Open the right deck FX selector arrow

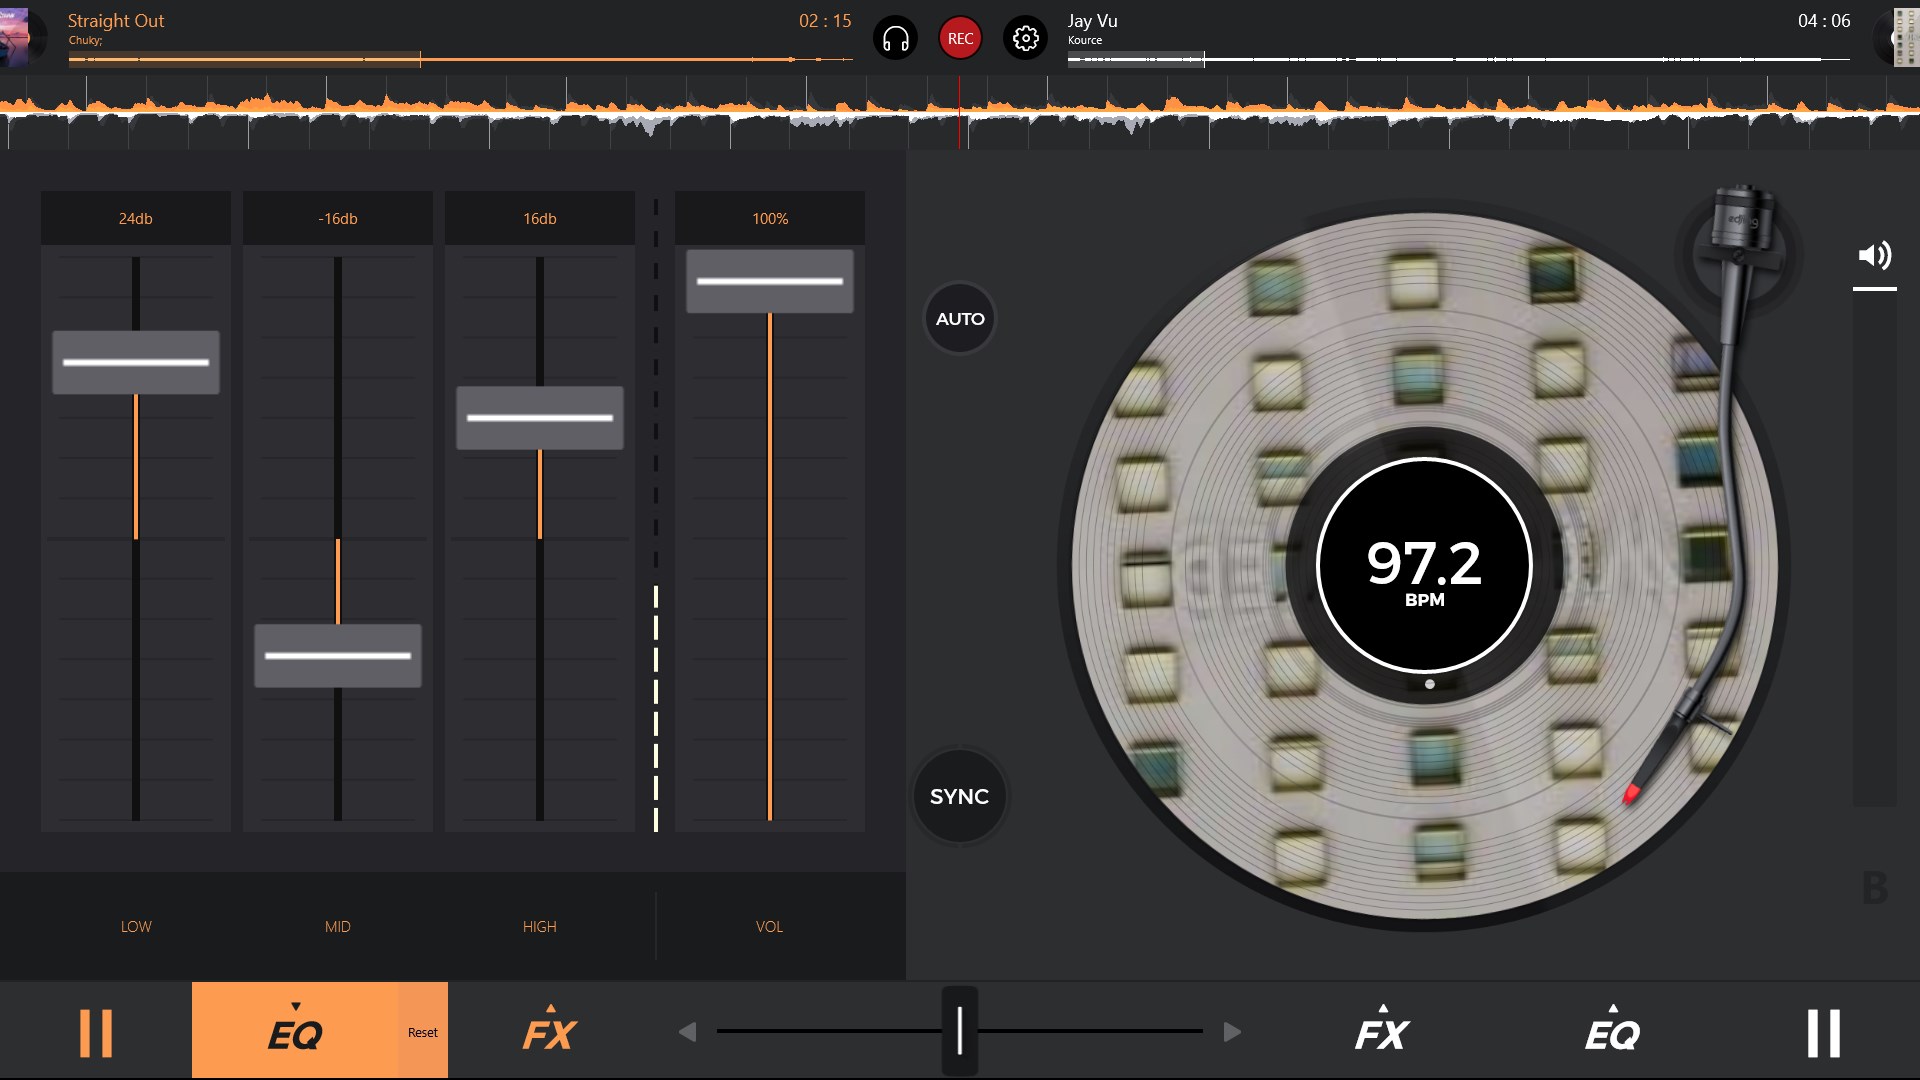pyautogui.click(x=1383, y=1010)
